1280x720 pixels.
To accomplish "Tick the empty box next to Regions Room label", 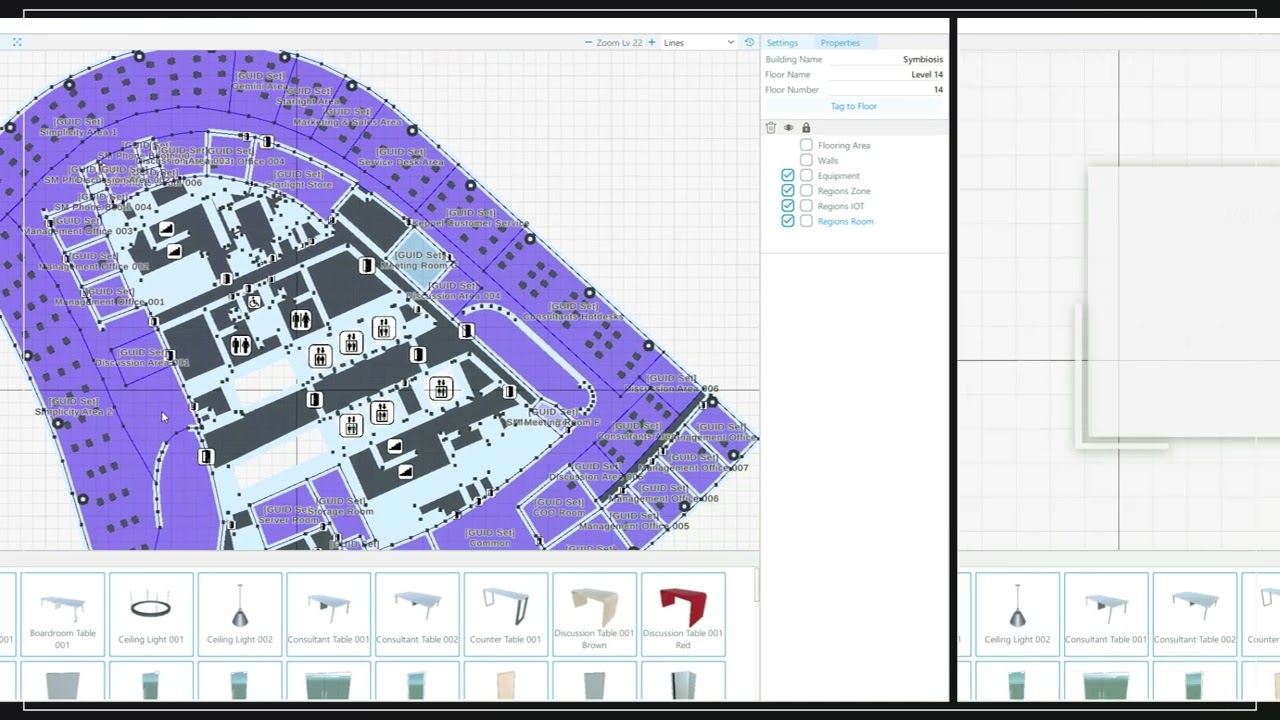I will [x=806, y=221].
